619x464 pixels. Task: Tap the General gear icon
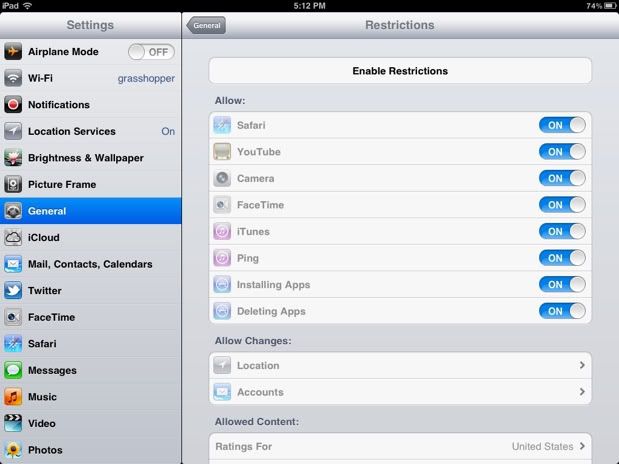click(x=13, y=211)
